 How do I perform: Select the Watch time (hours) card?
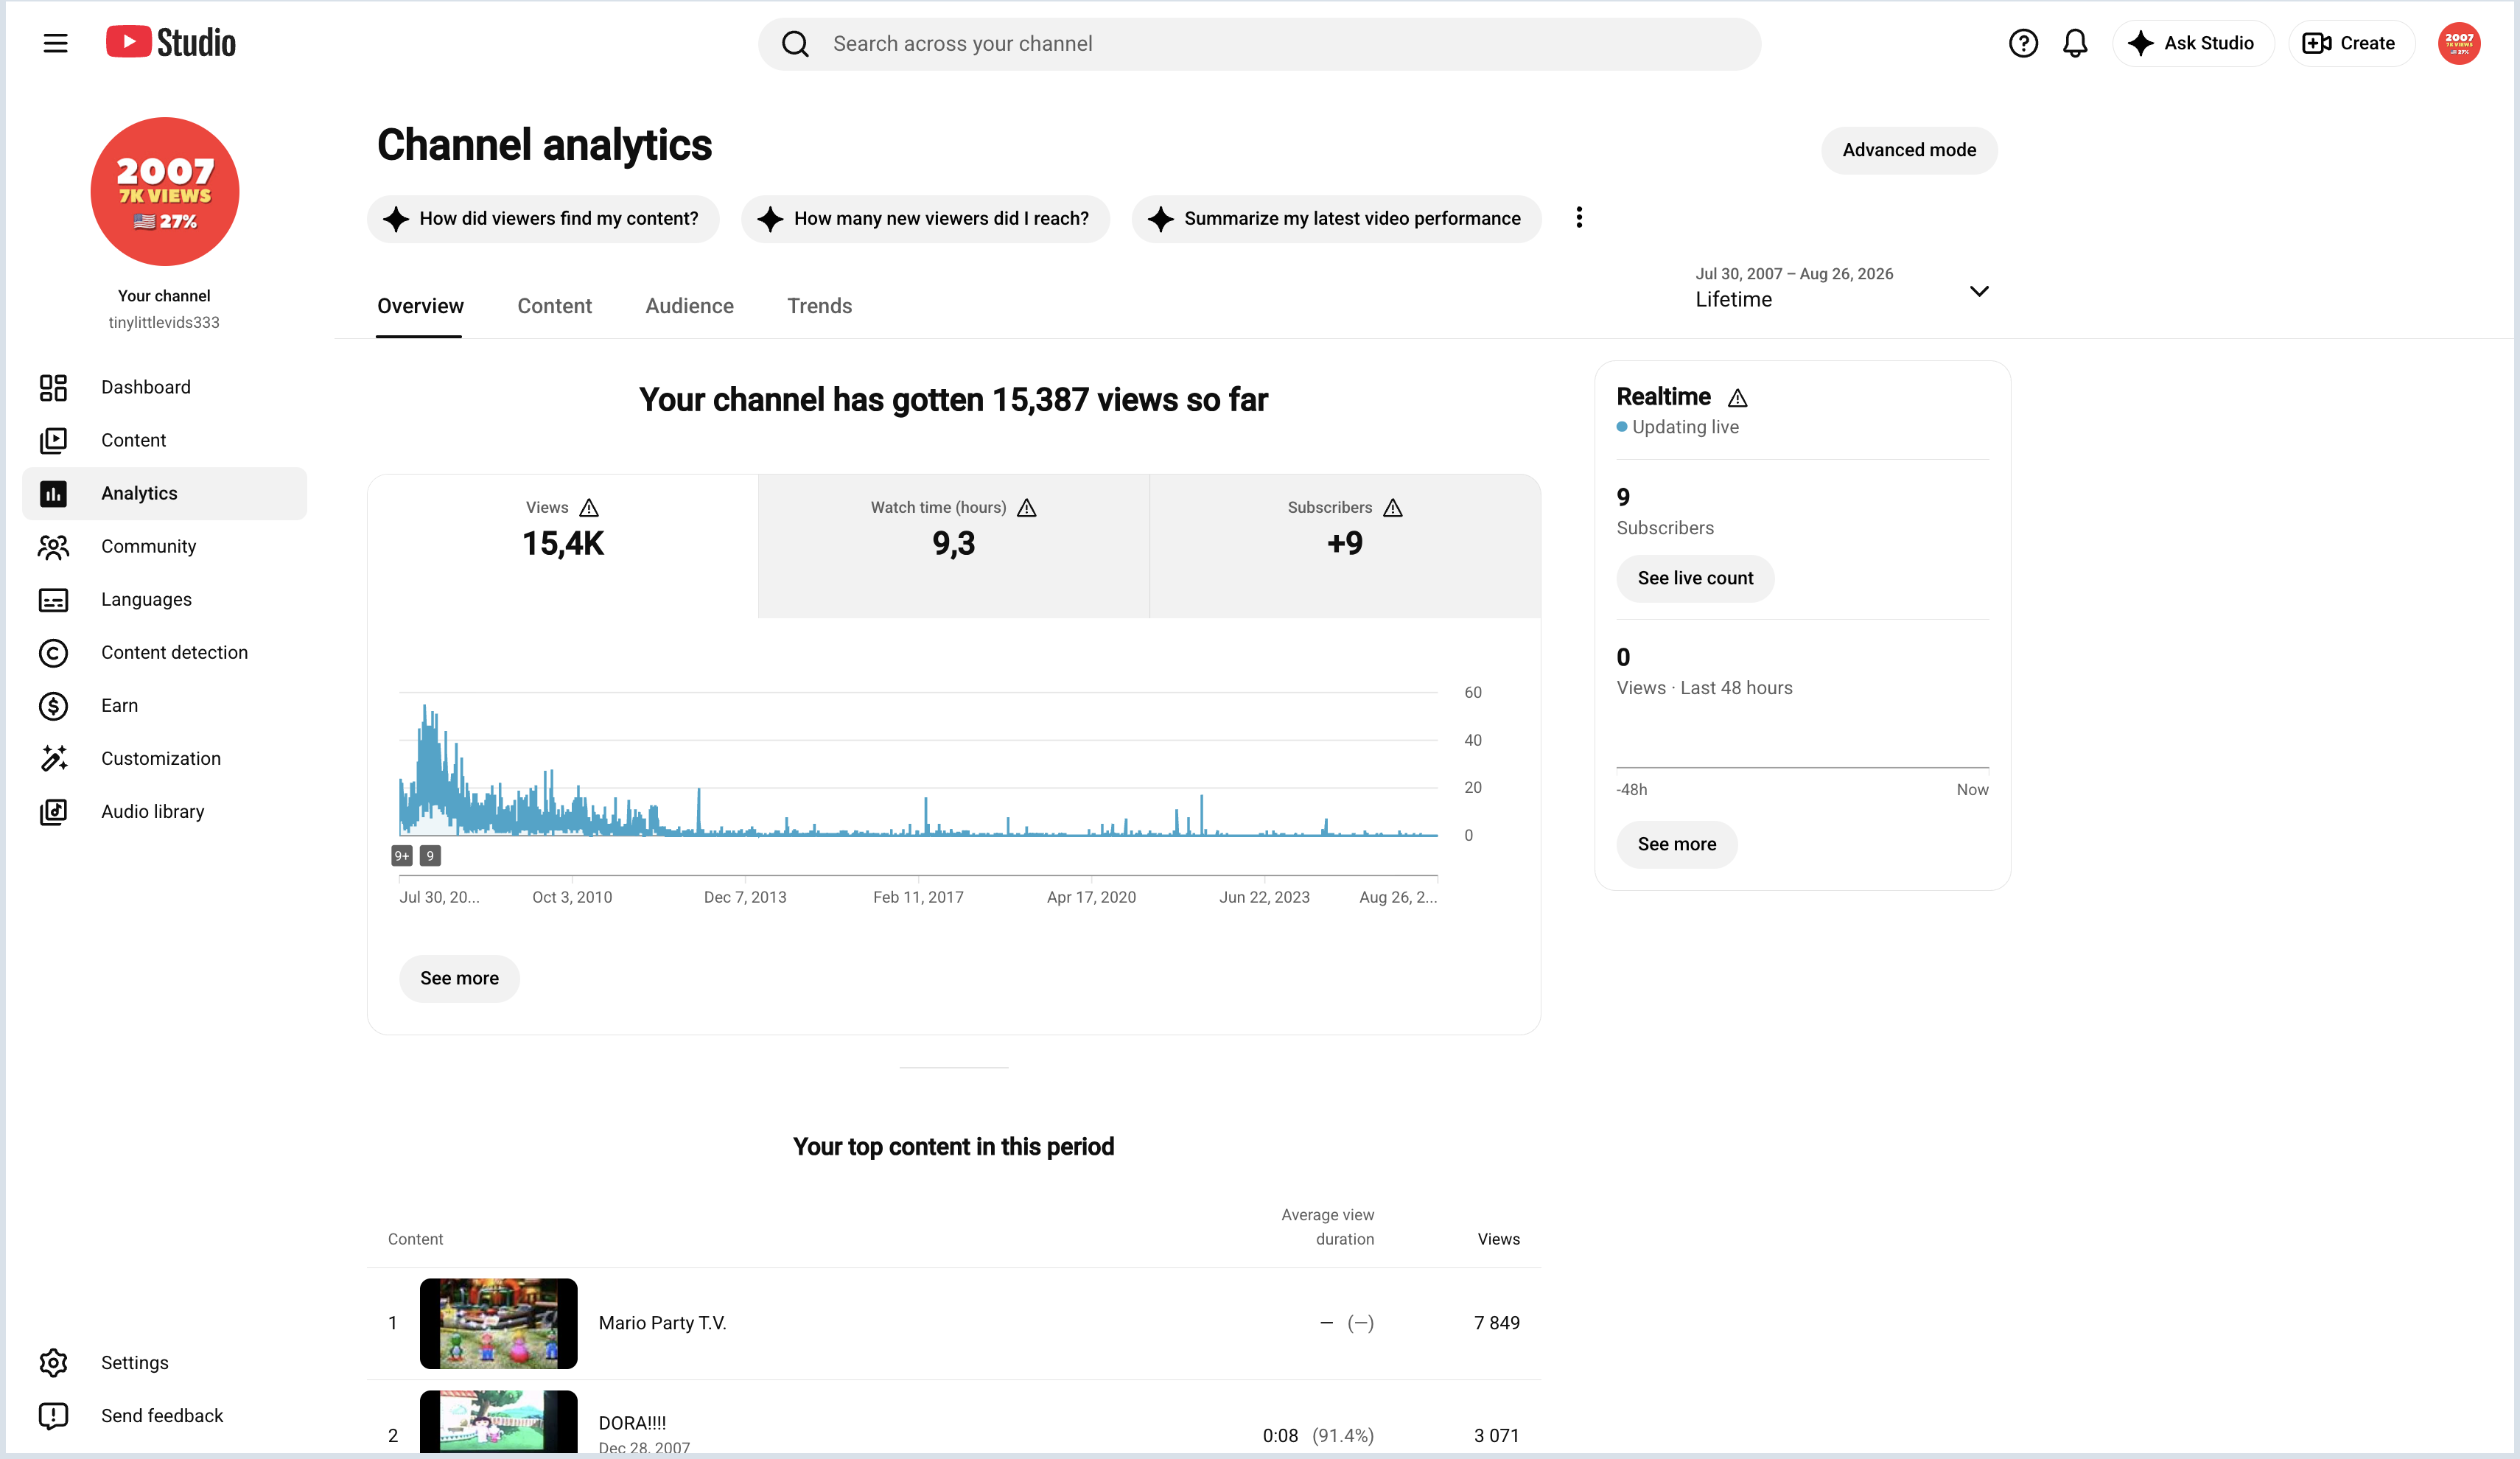[x=954, y=546]
